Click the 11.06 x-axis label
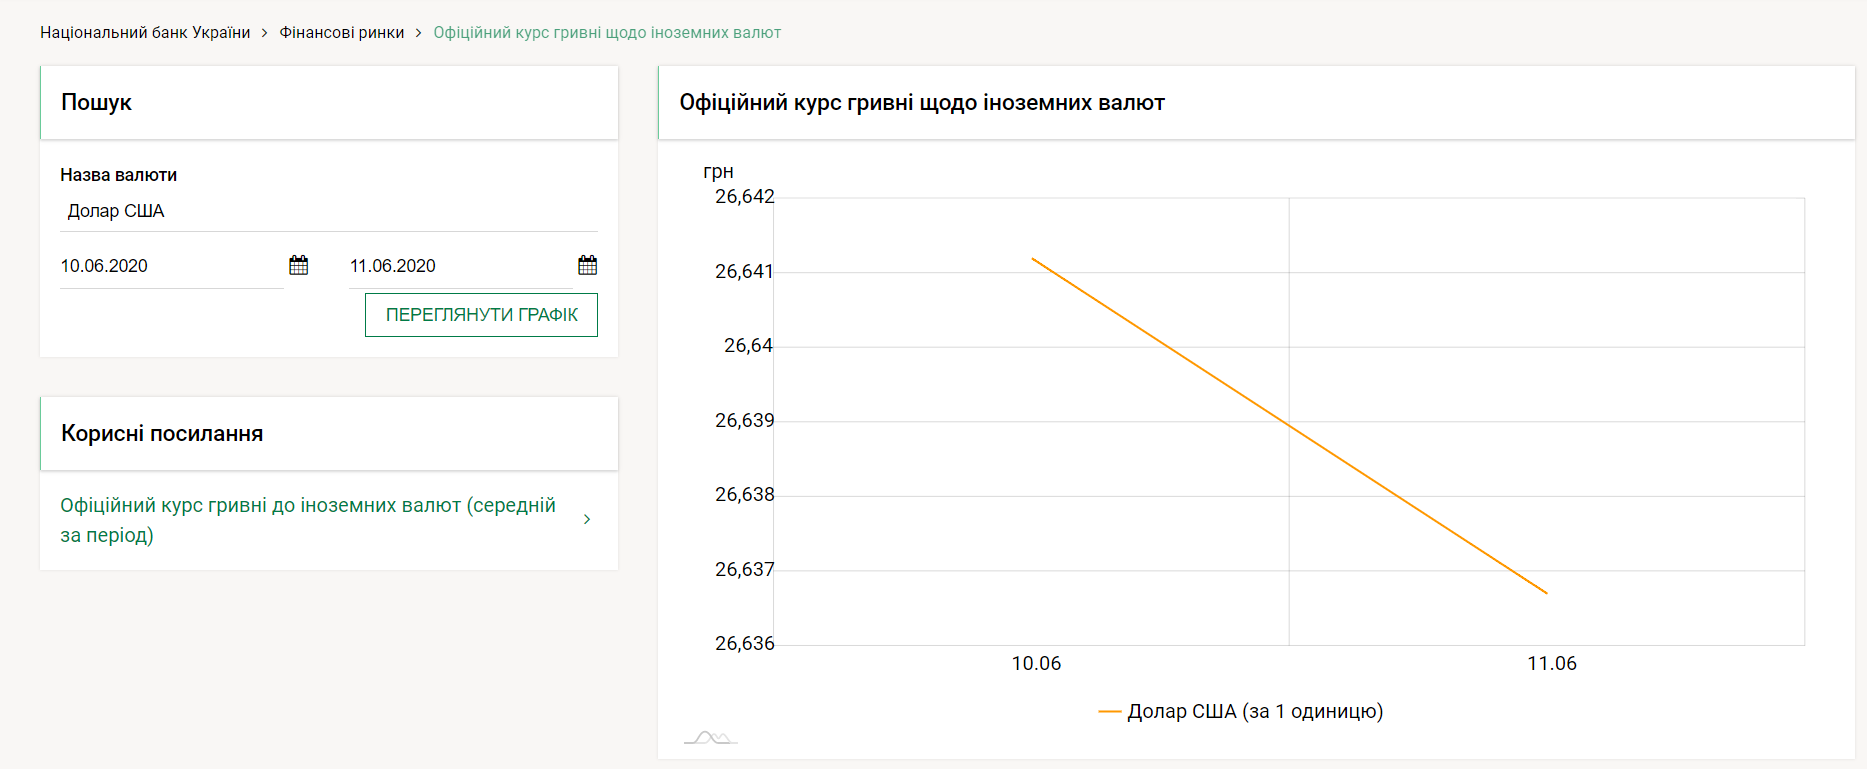1867x769 pixels. pyautogui.click(x=1551, y=664)
